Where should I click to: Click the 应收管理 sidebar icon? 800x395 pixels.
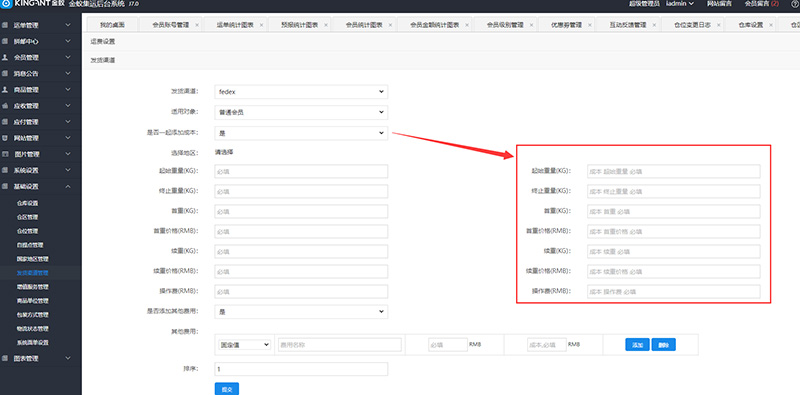tap(5, 106)
